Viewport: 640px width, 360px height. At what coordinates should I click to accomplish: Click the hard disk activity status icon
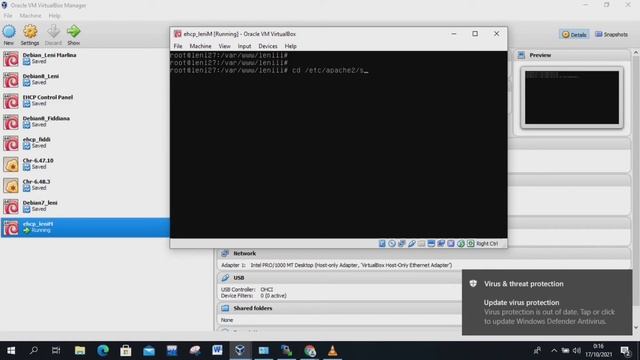382,244
